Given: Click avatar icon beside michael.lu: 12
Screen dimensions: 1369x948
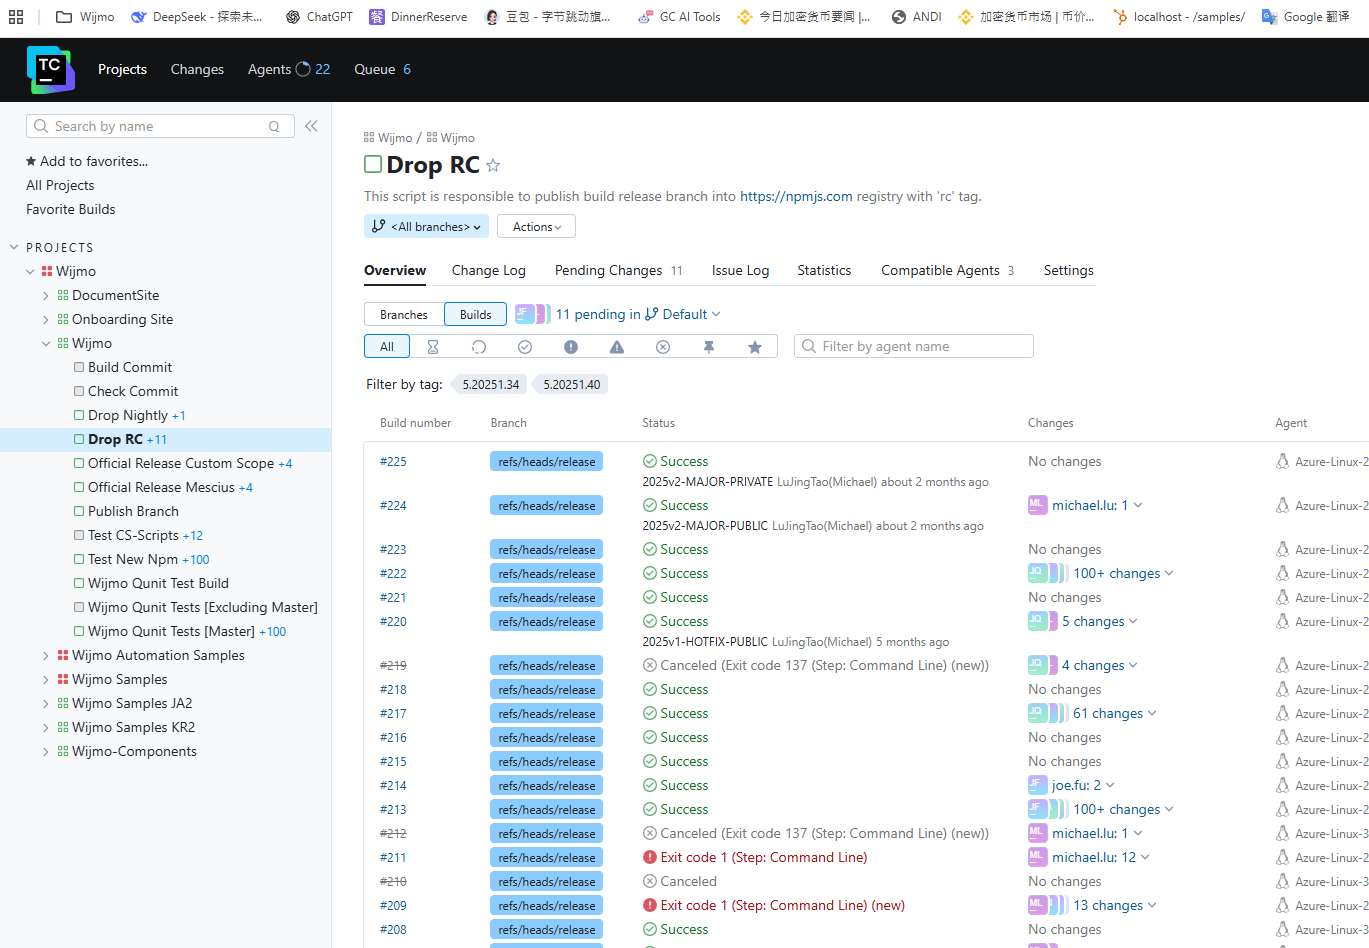Looking at the screenshot, I should coord(1038,857).
